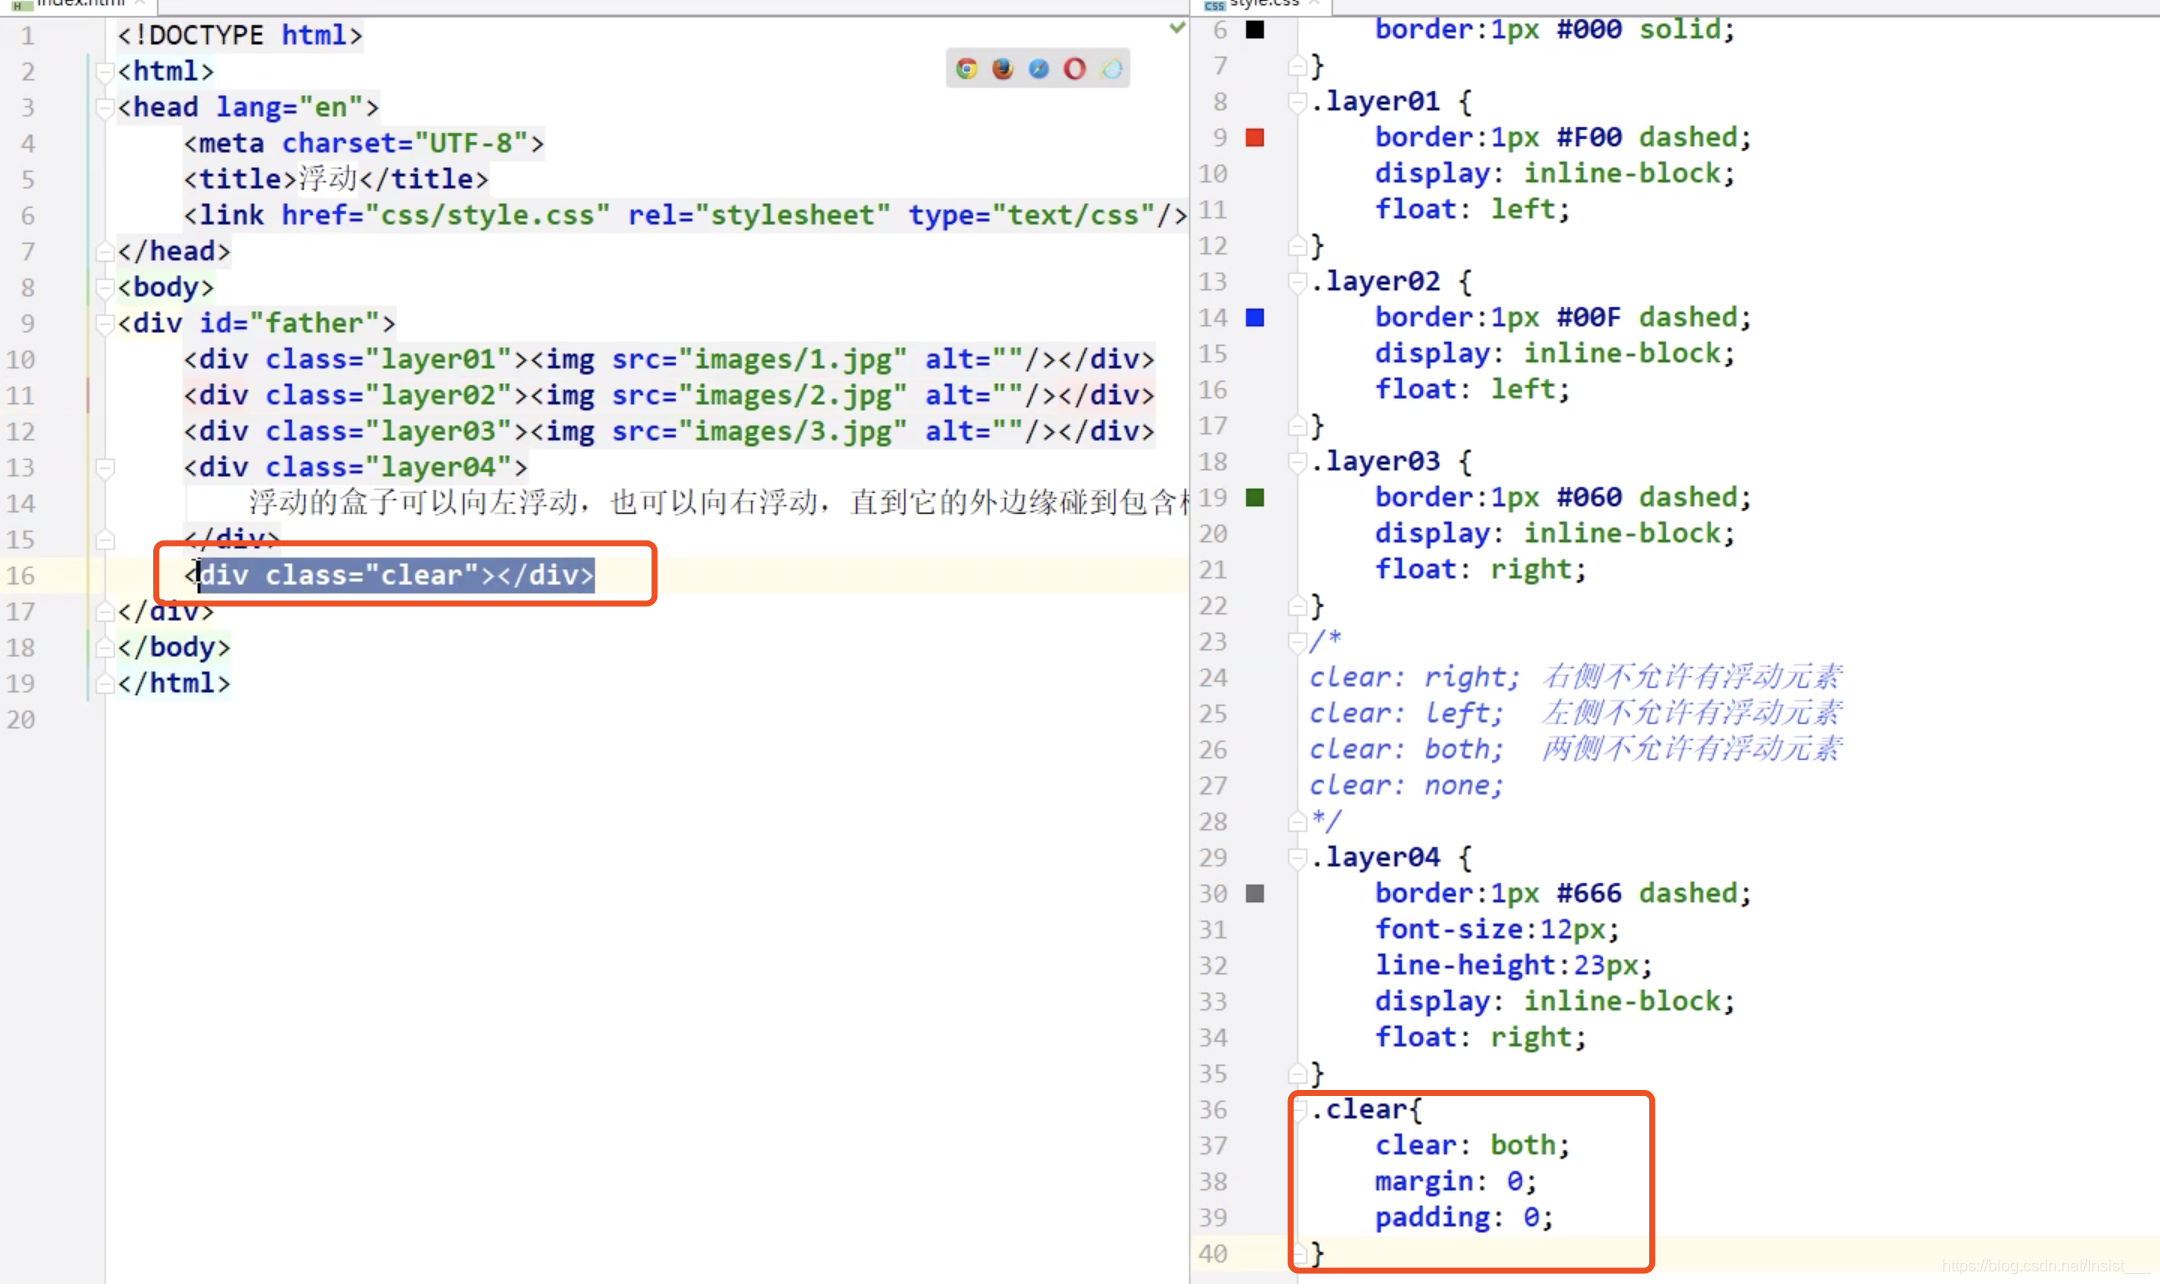Click the closing </html> fold marker
This screenshot has height=1284, width=2160.
click(x=104, y=684)
